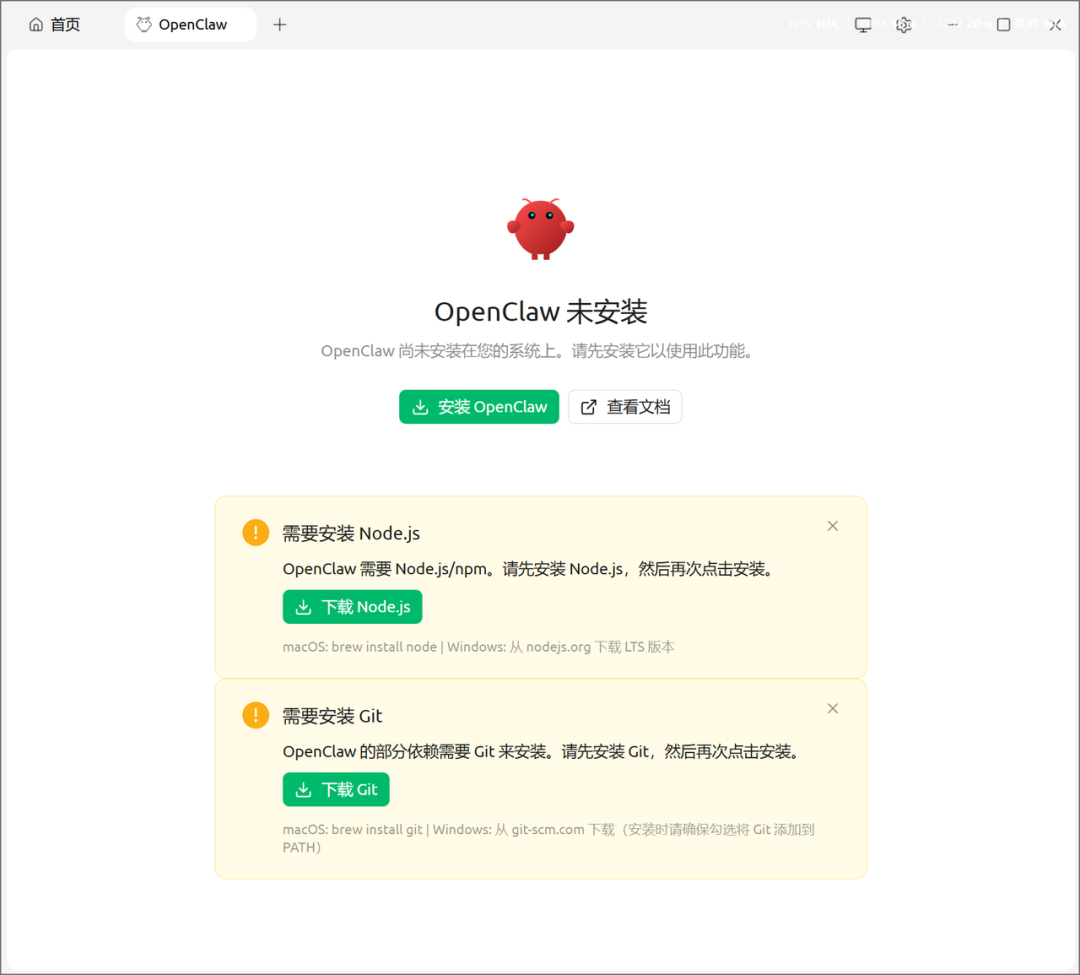Click the FPS N/A status indicator
The image size is (1080, 975).
point(813,23)
